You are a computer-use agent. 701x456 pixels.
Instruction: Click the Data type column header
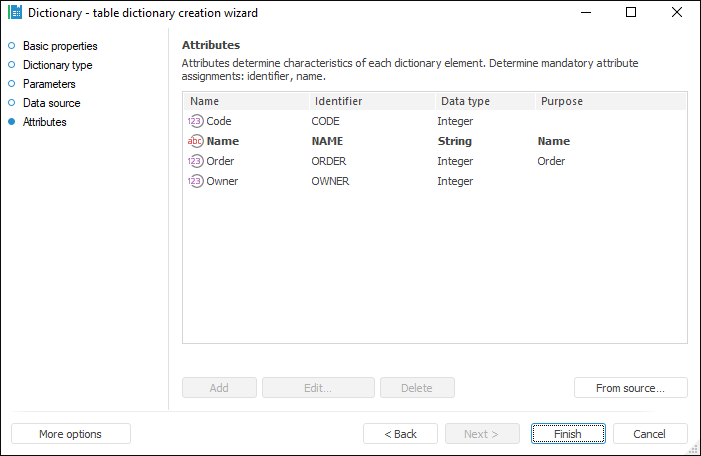point(484,101)
